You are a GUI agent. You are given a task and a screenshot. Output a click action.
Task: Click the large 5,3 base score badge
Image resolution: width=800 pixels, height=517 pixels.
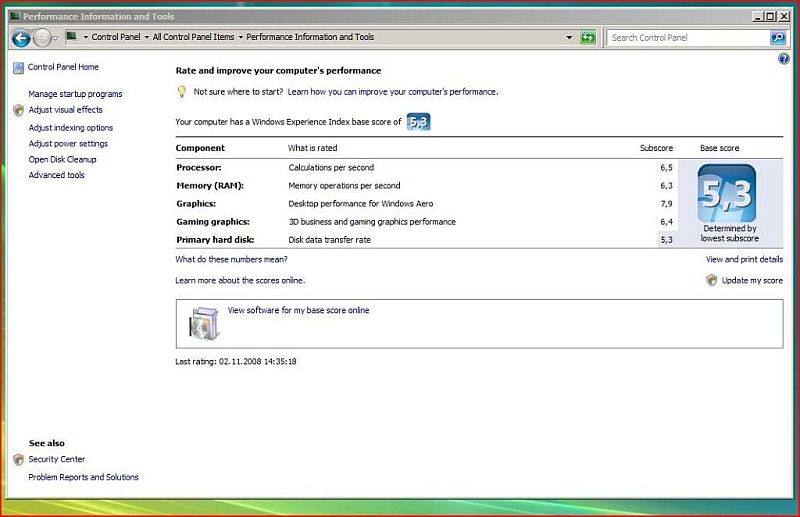(x=727, y=193)
